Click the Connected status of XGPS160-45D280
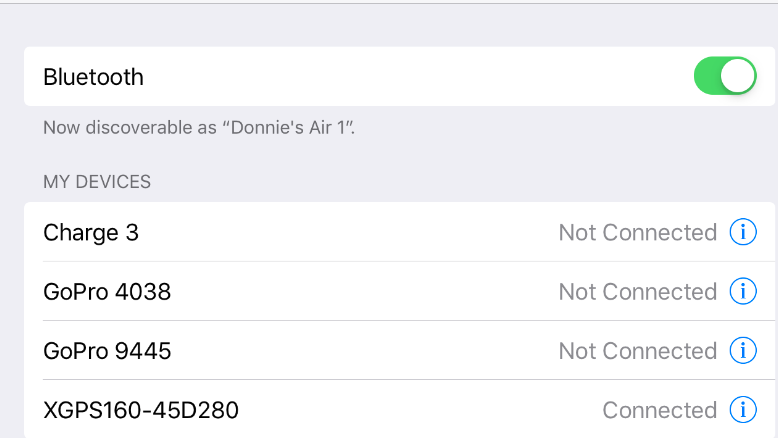 pyautogui.click(x=659, y=410)
